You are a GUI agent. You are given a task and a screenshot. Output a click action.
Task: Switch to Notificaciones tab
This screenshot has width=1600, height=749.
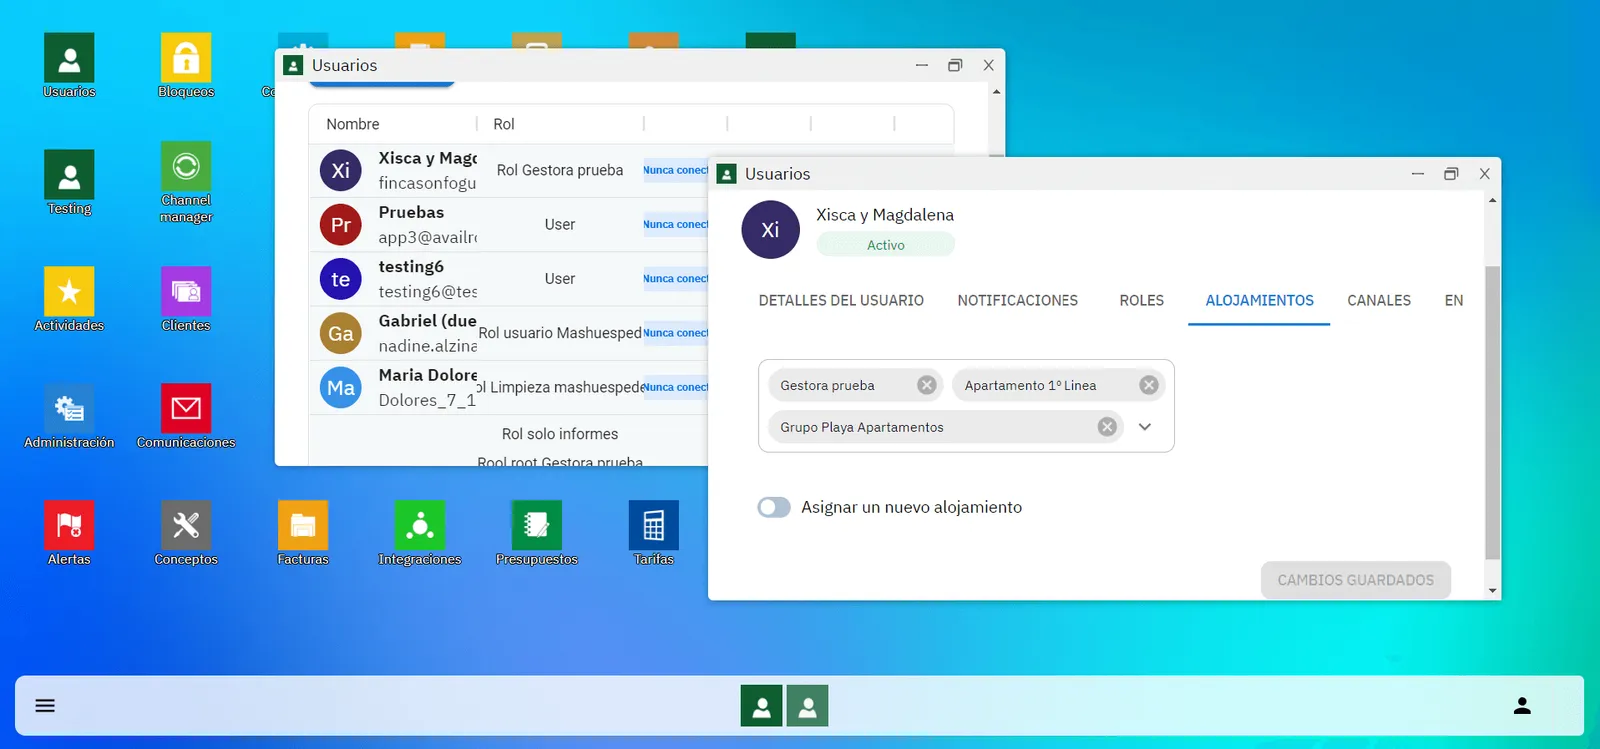1018,300
